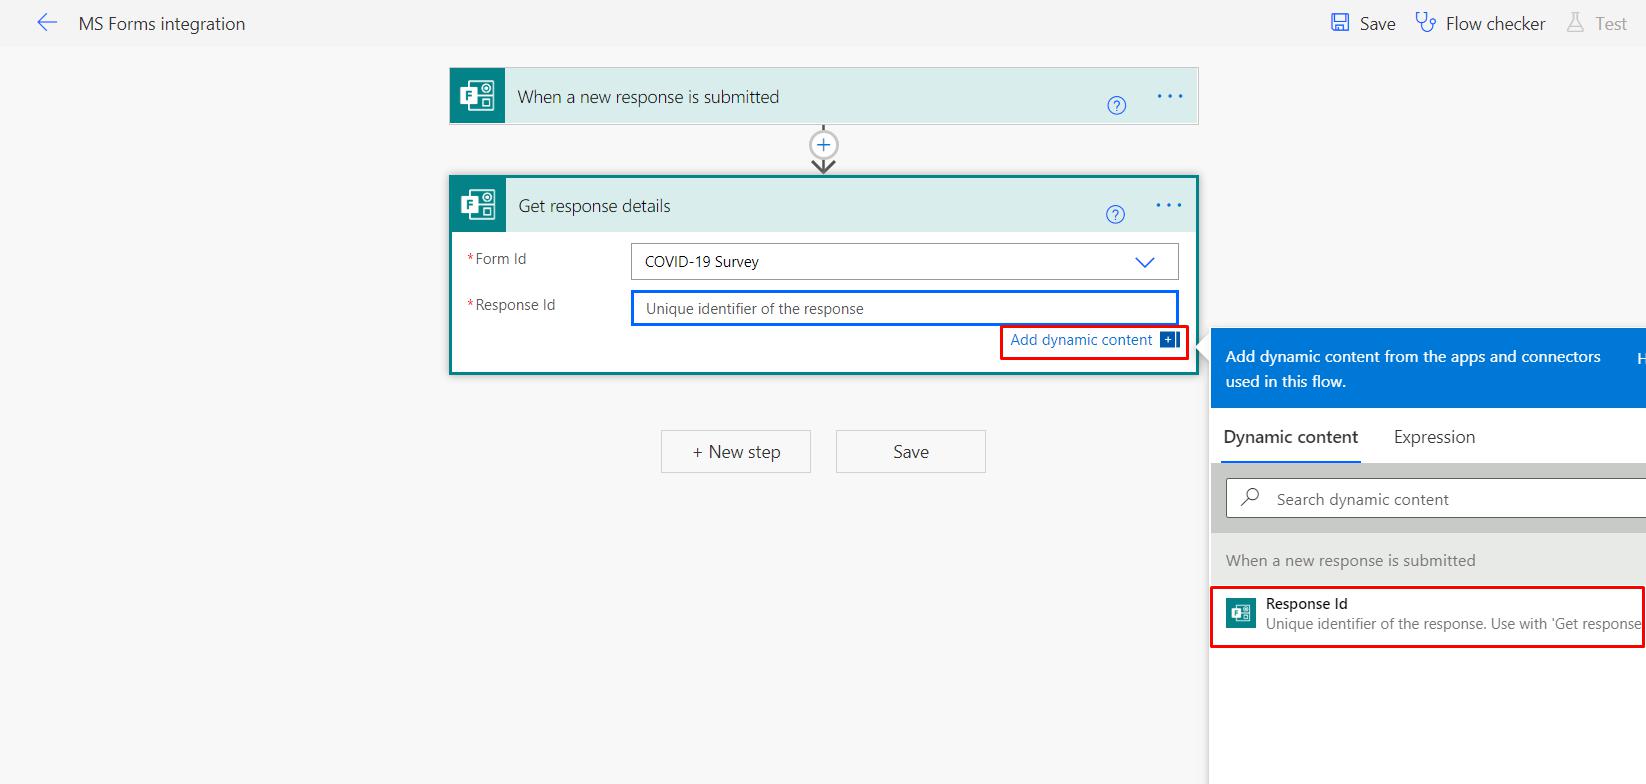Click the Test flask icon

pyautogui.click(x=1575, y=22)
